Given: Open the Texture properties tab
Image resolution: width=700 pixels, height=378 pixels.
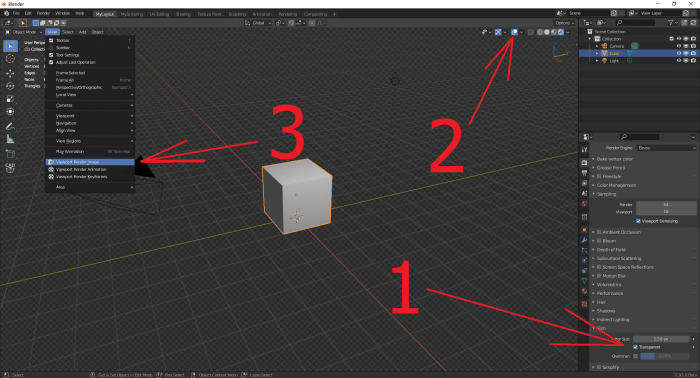Looking at the screenshot, I should pos(584,304).
